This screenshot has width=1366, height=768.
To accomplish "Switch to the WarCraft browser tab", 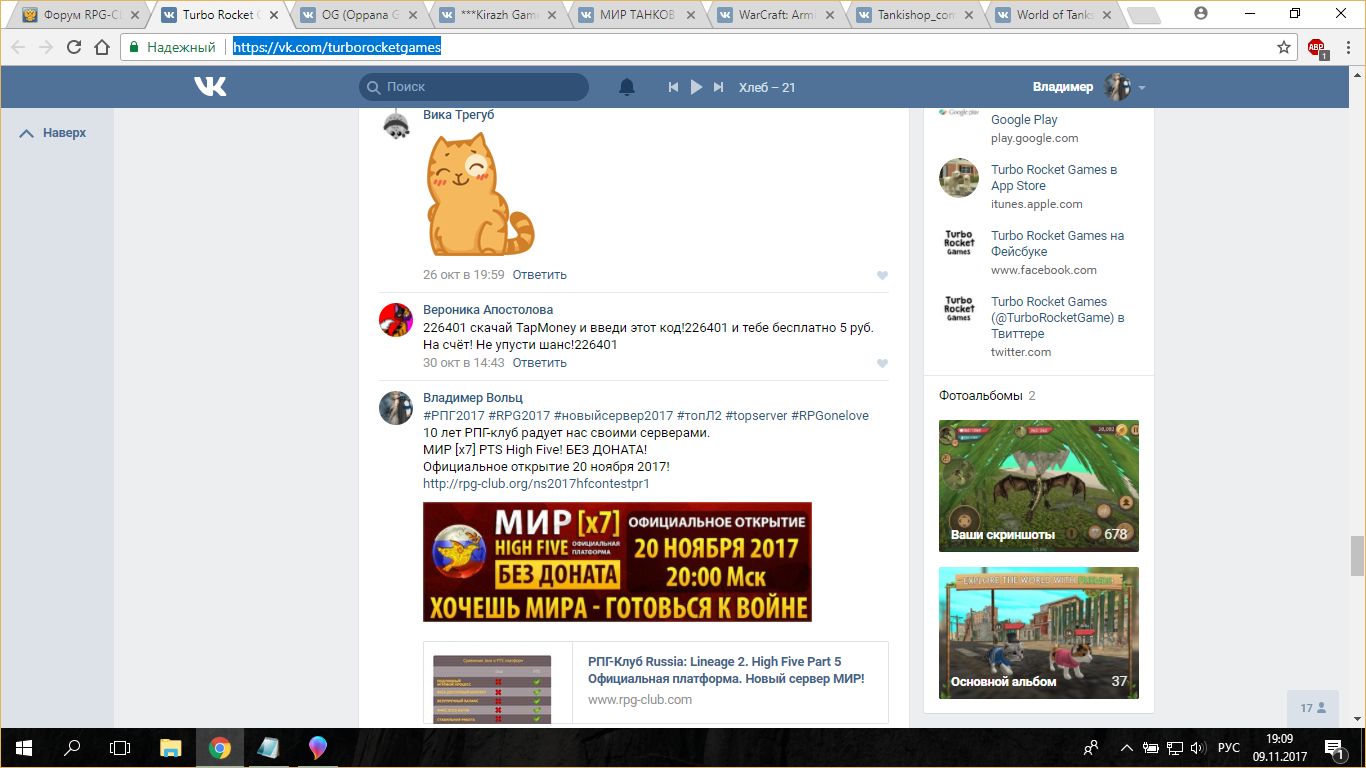I will [775, 15].
